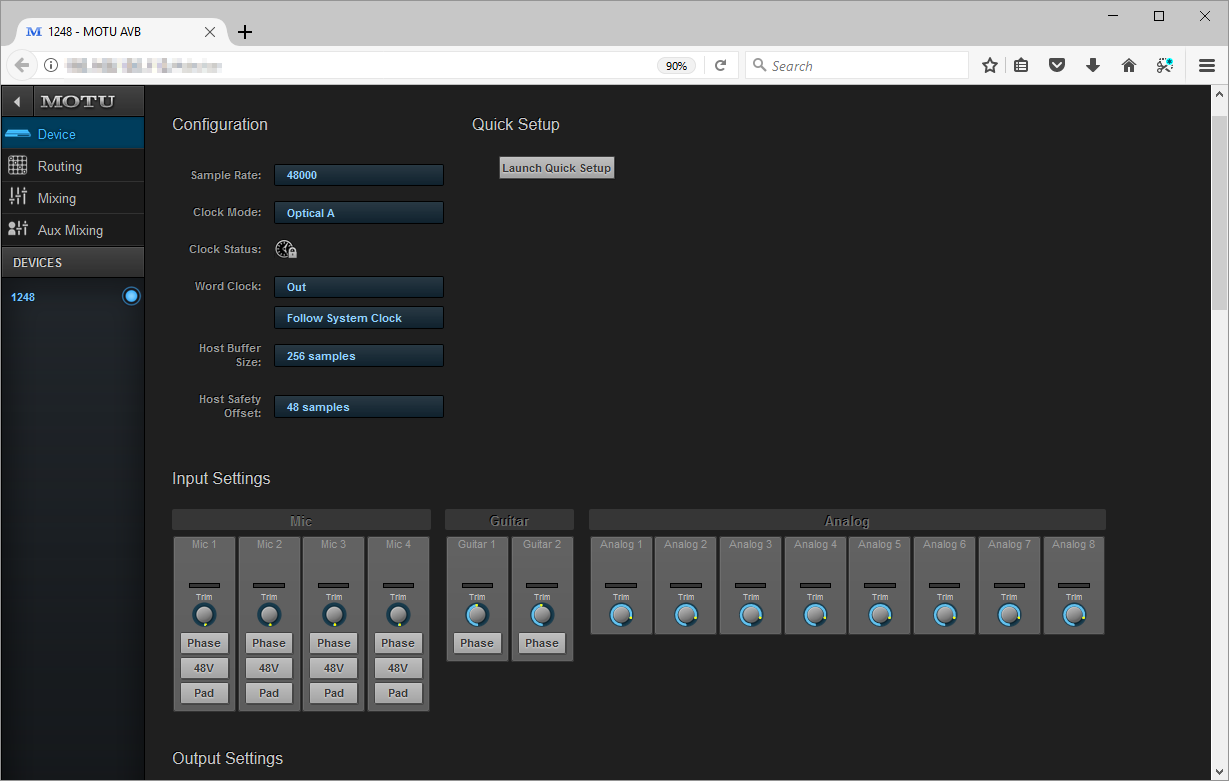Click the site information icon in the address bar
1229x781 pixels.
coord(51,65)
